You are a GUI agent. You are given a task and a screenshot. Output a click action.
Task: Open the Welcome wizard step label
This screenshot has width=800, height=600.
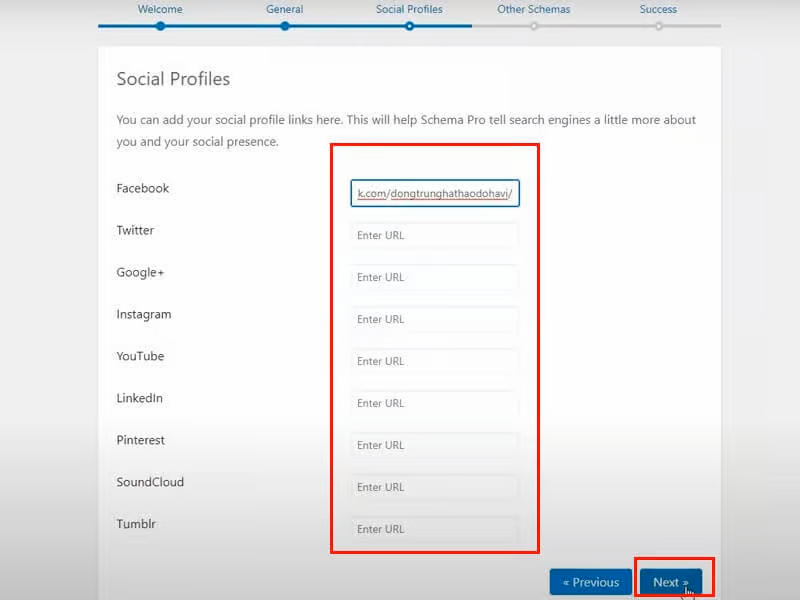click(160, 9)
